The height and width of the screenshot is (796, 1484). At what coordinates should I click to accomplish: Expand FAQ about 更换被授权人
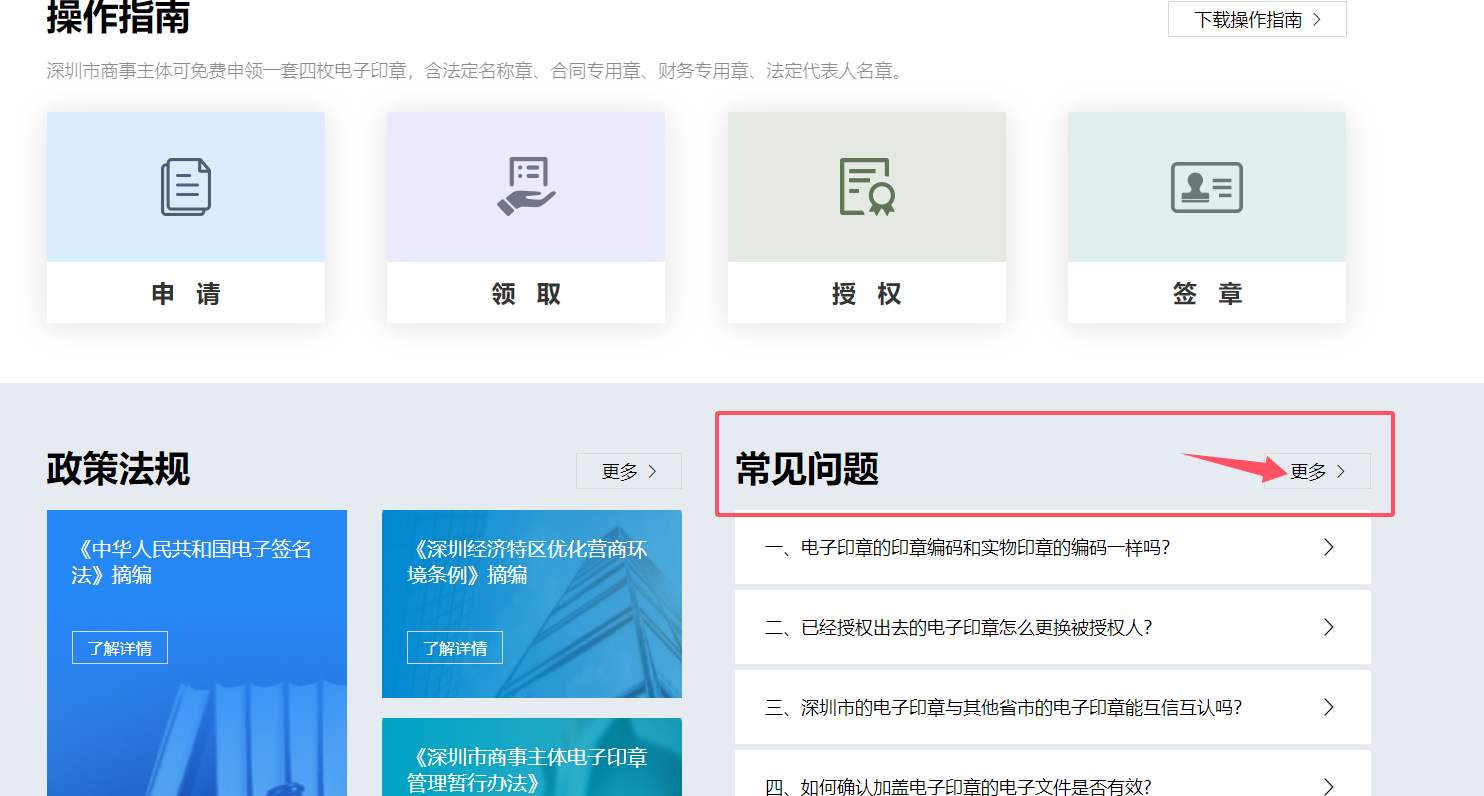1052,628
